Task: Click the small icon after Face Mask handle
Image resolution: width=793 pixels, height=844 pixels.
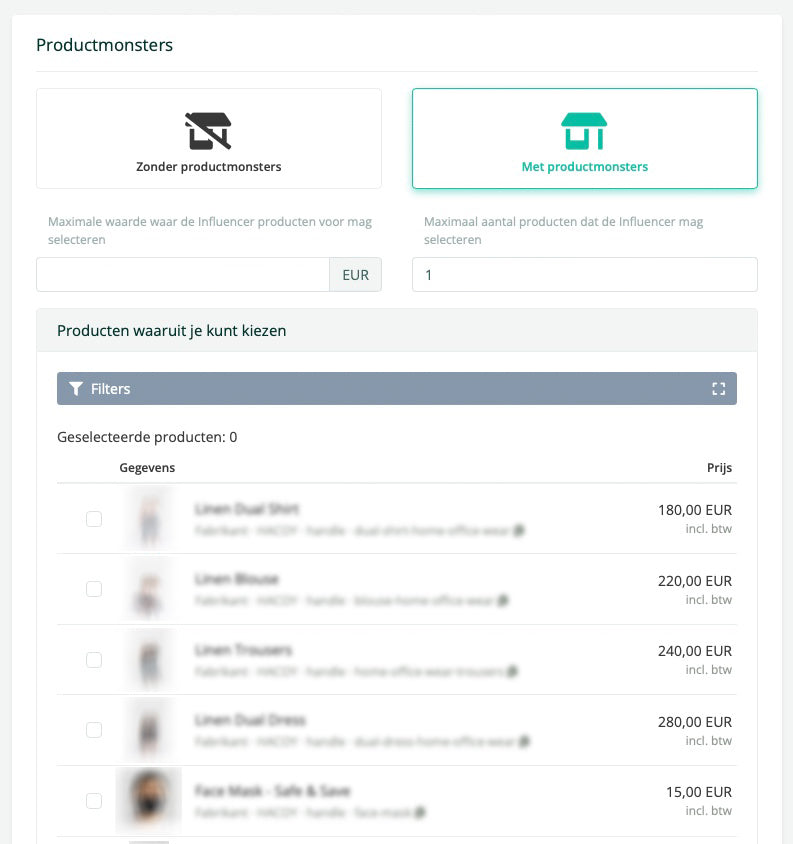Action: point(420,813)
